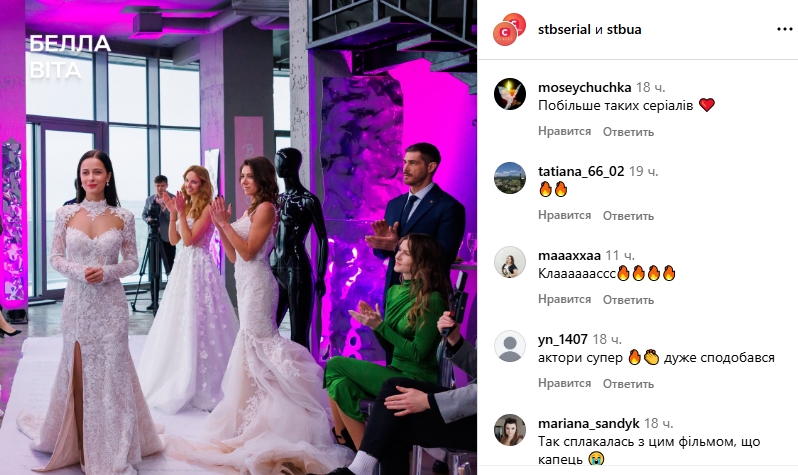This screenshot has height=475, width=798.
Task: Open the stbua account link
Action: (624, 30)
